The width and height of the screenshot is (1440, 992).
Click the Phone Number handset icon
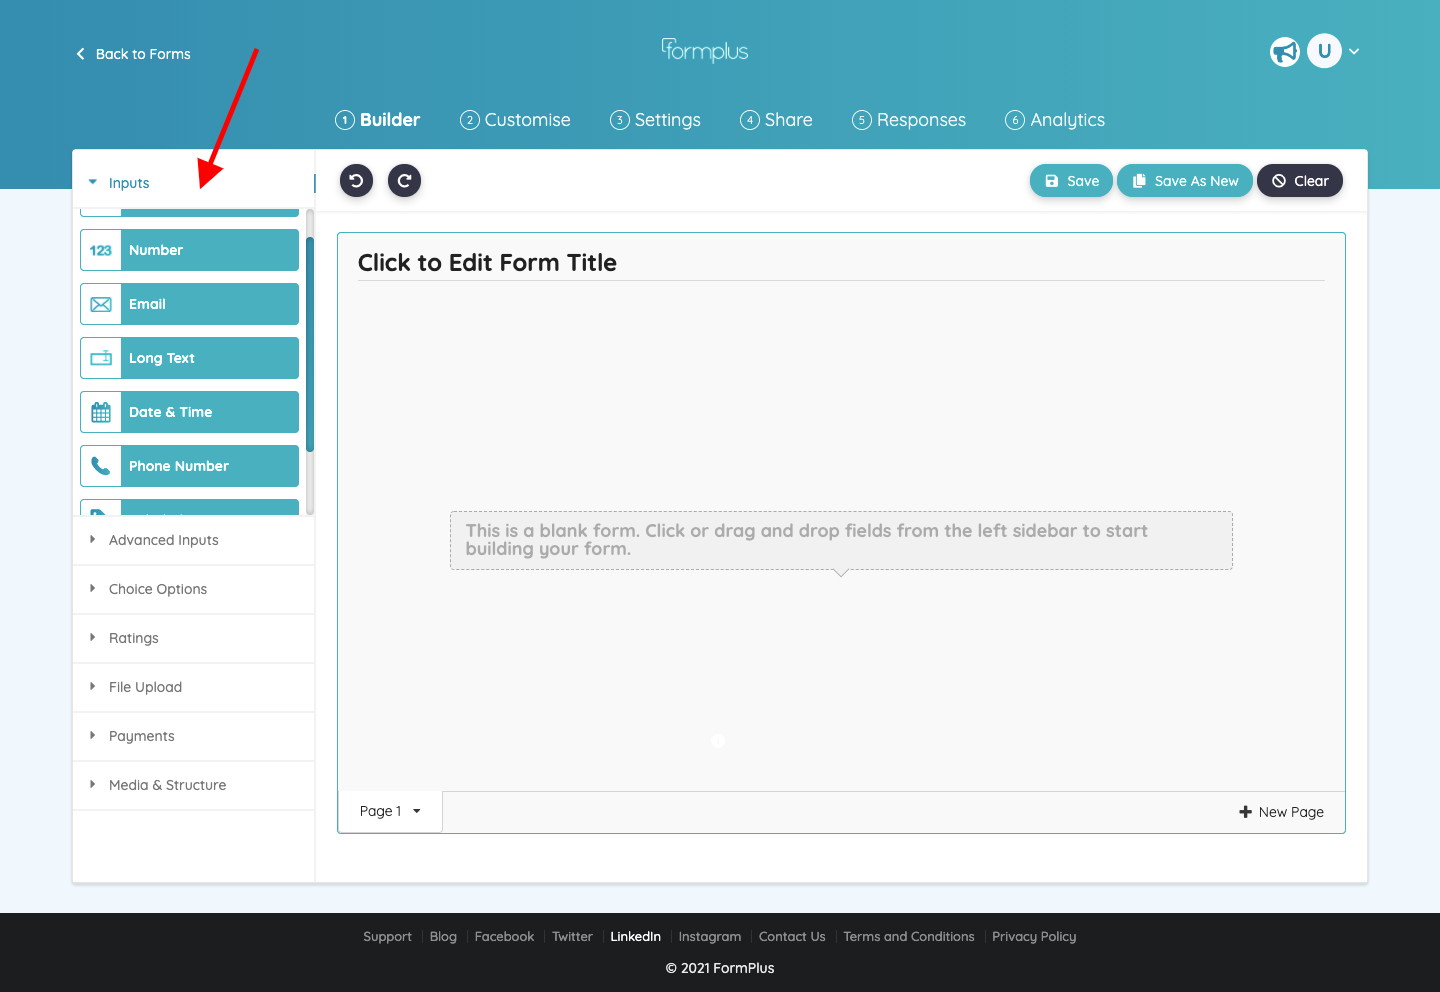pos(101,466)
